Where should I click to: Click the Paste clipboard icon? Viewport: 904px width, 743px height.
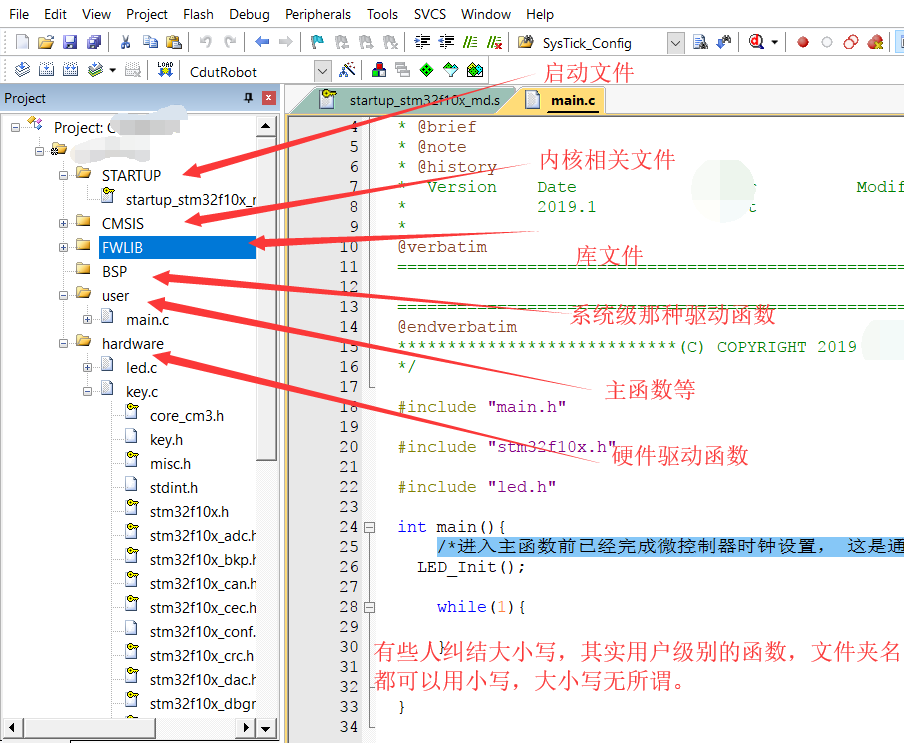(174, 42)
